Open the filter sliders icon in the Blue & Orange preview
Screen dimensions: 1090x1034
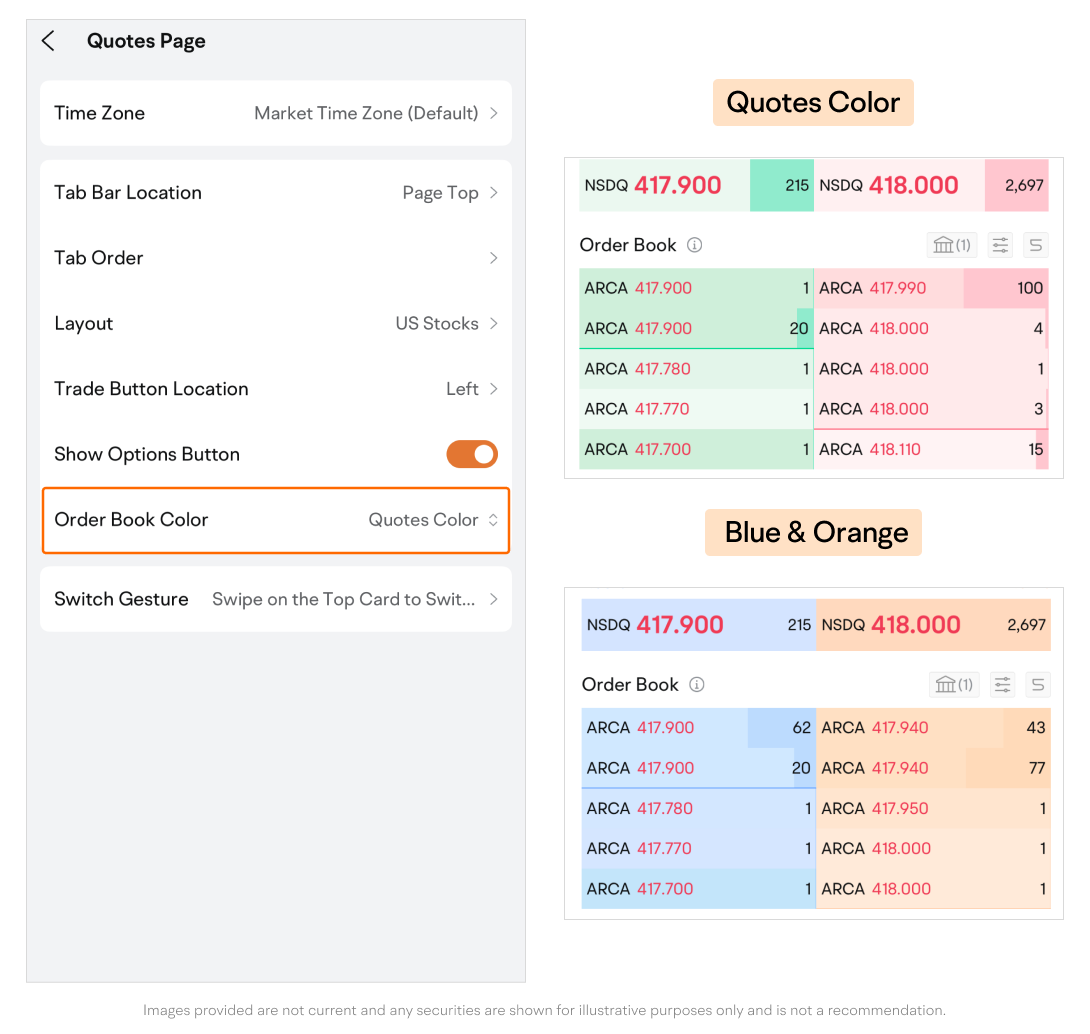(1002, 685)
